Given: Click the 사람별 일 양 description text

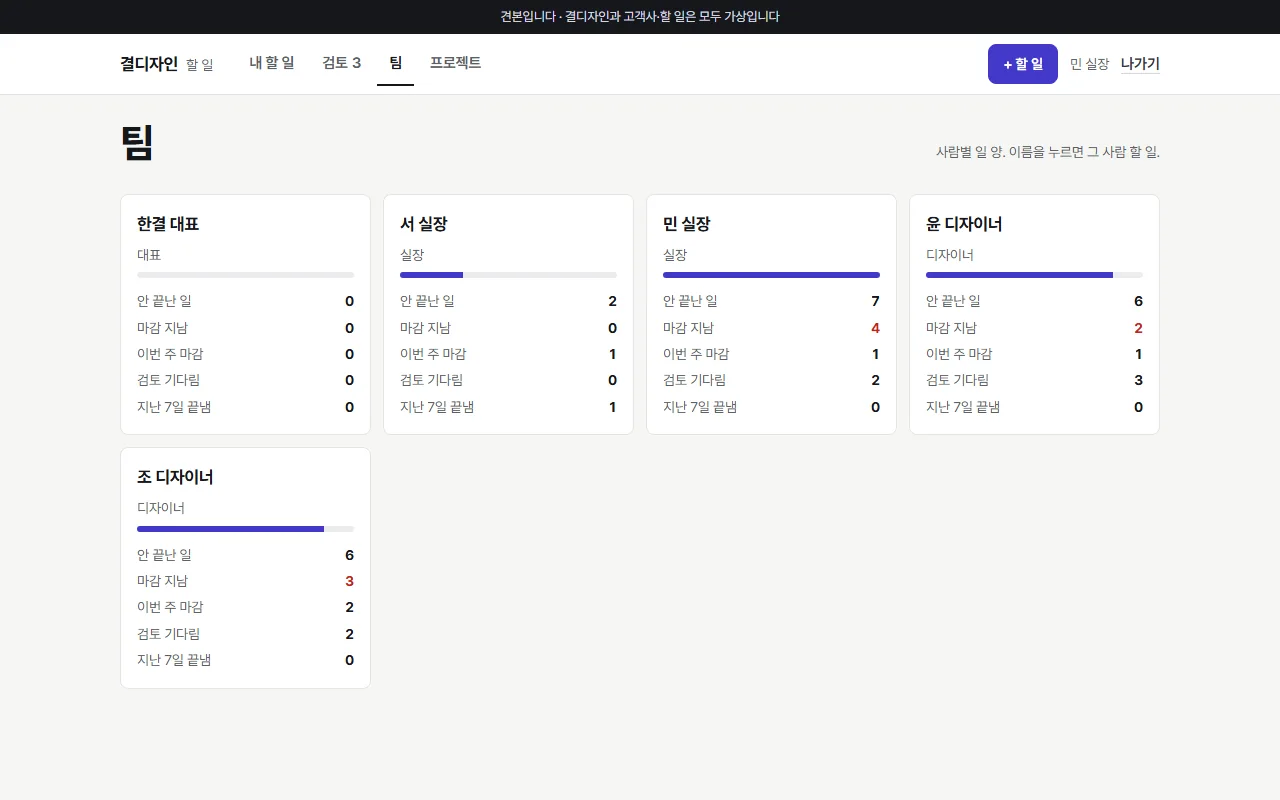Looking at the screenshot, I should [1048, 152].
